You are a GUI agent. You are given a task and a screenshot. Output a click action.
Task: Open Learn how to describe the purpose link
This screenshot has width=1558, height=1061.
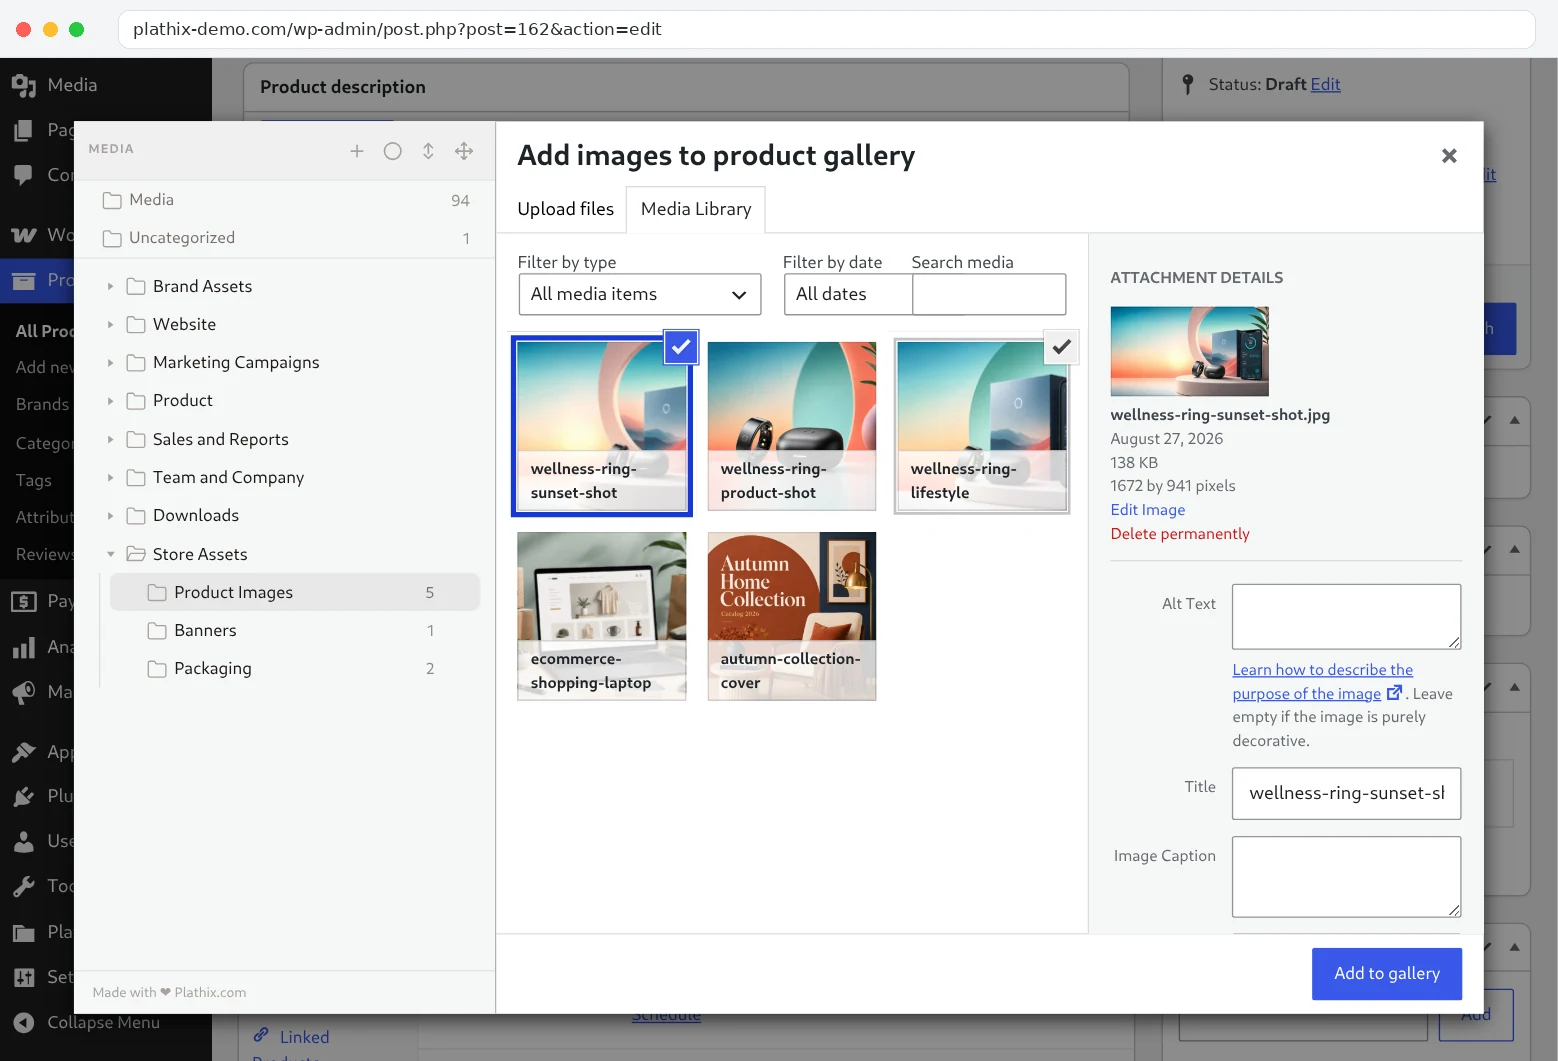(1322, 682)
